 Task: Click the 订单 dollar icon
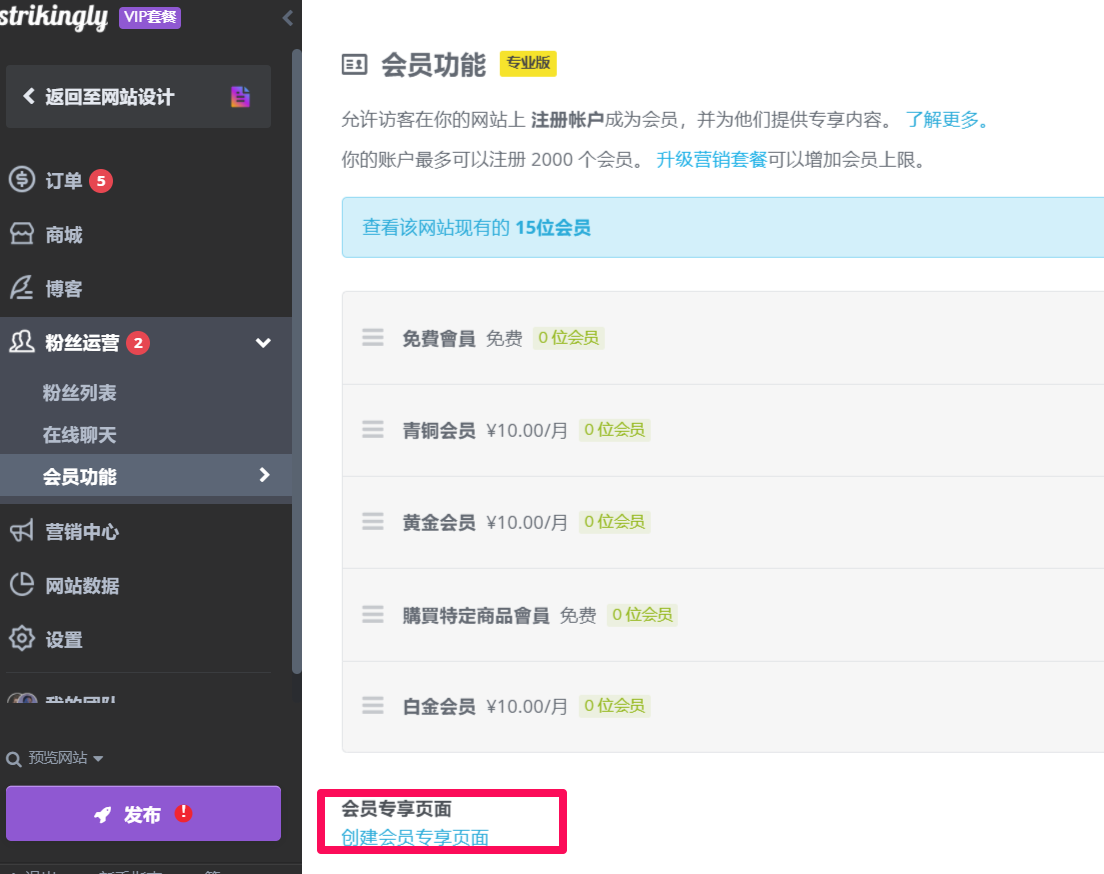22,180
